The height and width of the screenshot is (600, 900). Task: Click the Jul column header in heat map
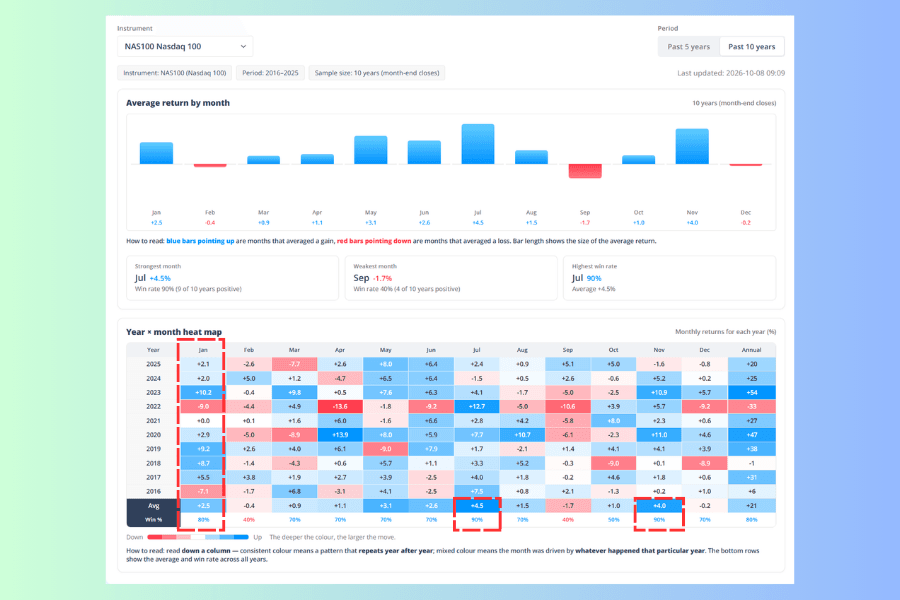[476, 350]
